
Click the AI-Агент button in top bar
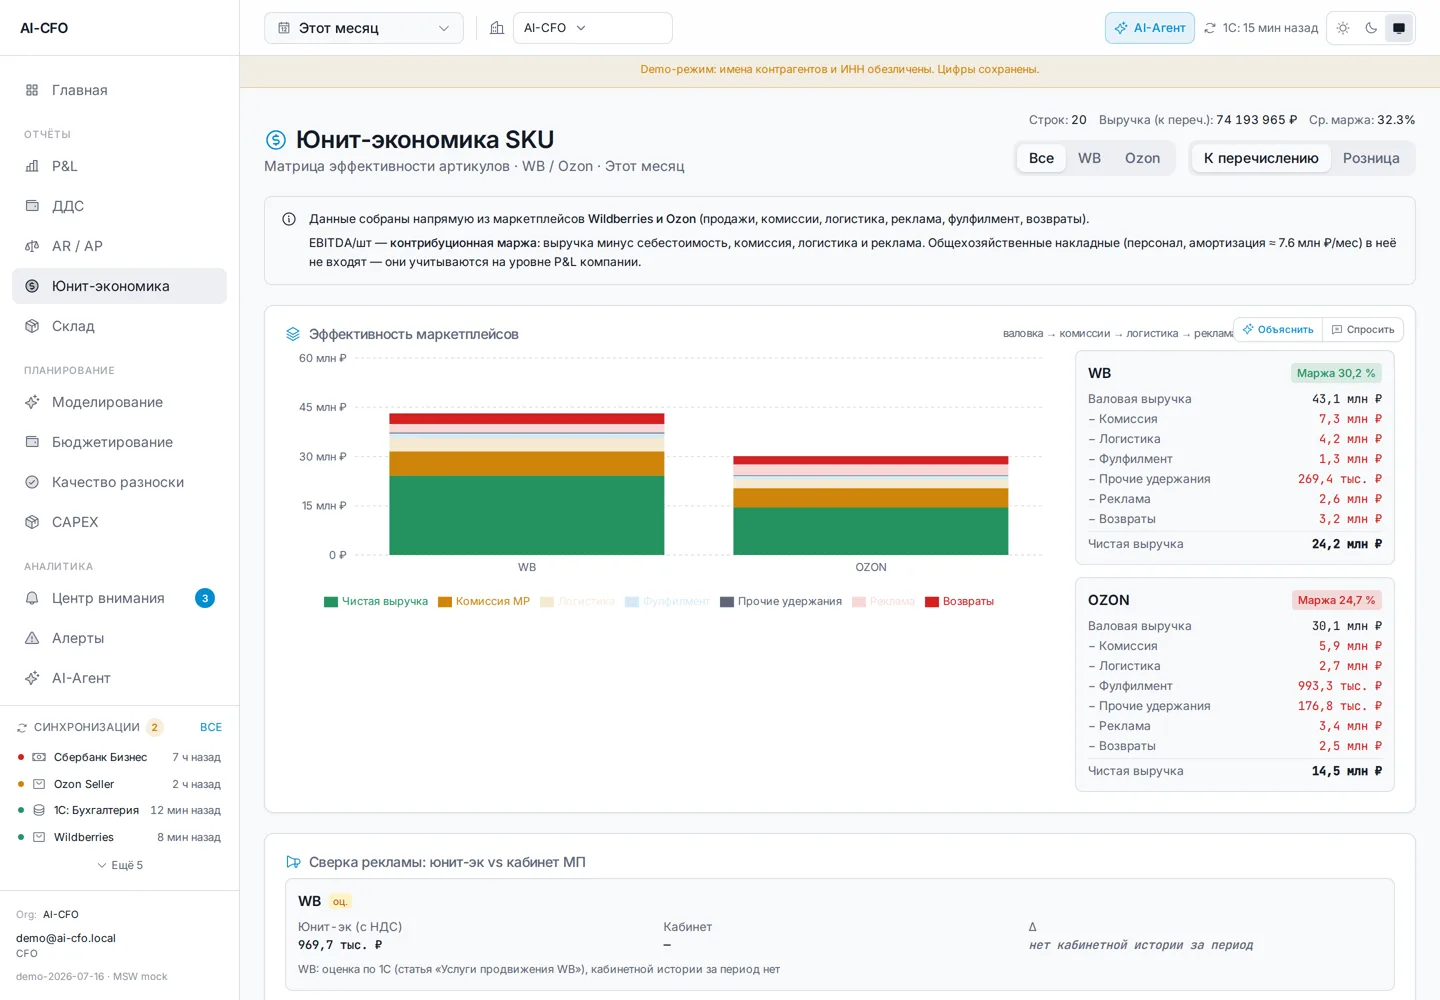coord(1150,28)
